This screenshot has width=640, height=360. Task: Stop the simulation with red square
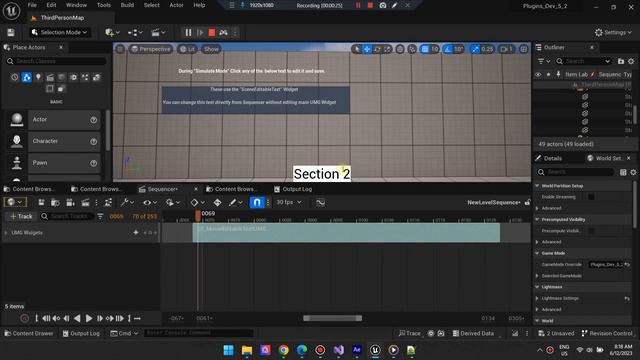211,32
